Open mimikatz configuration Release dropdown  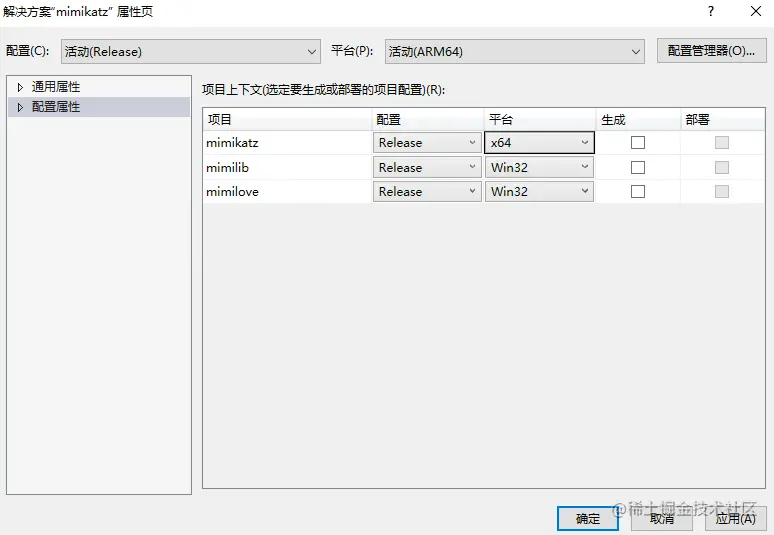(427, 143)
